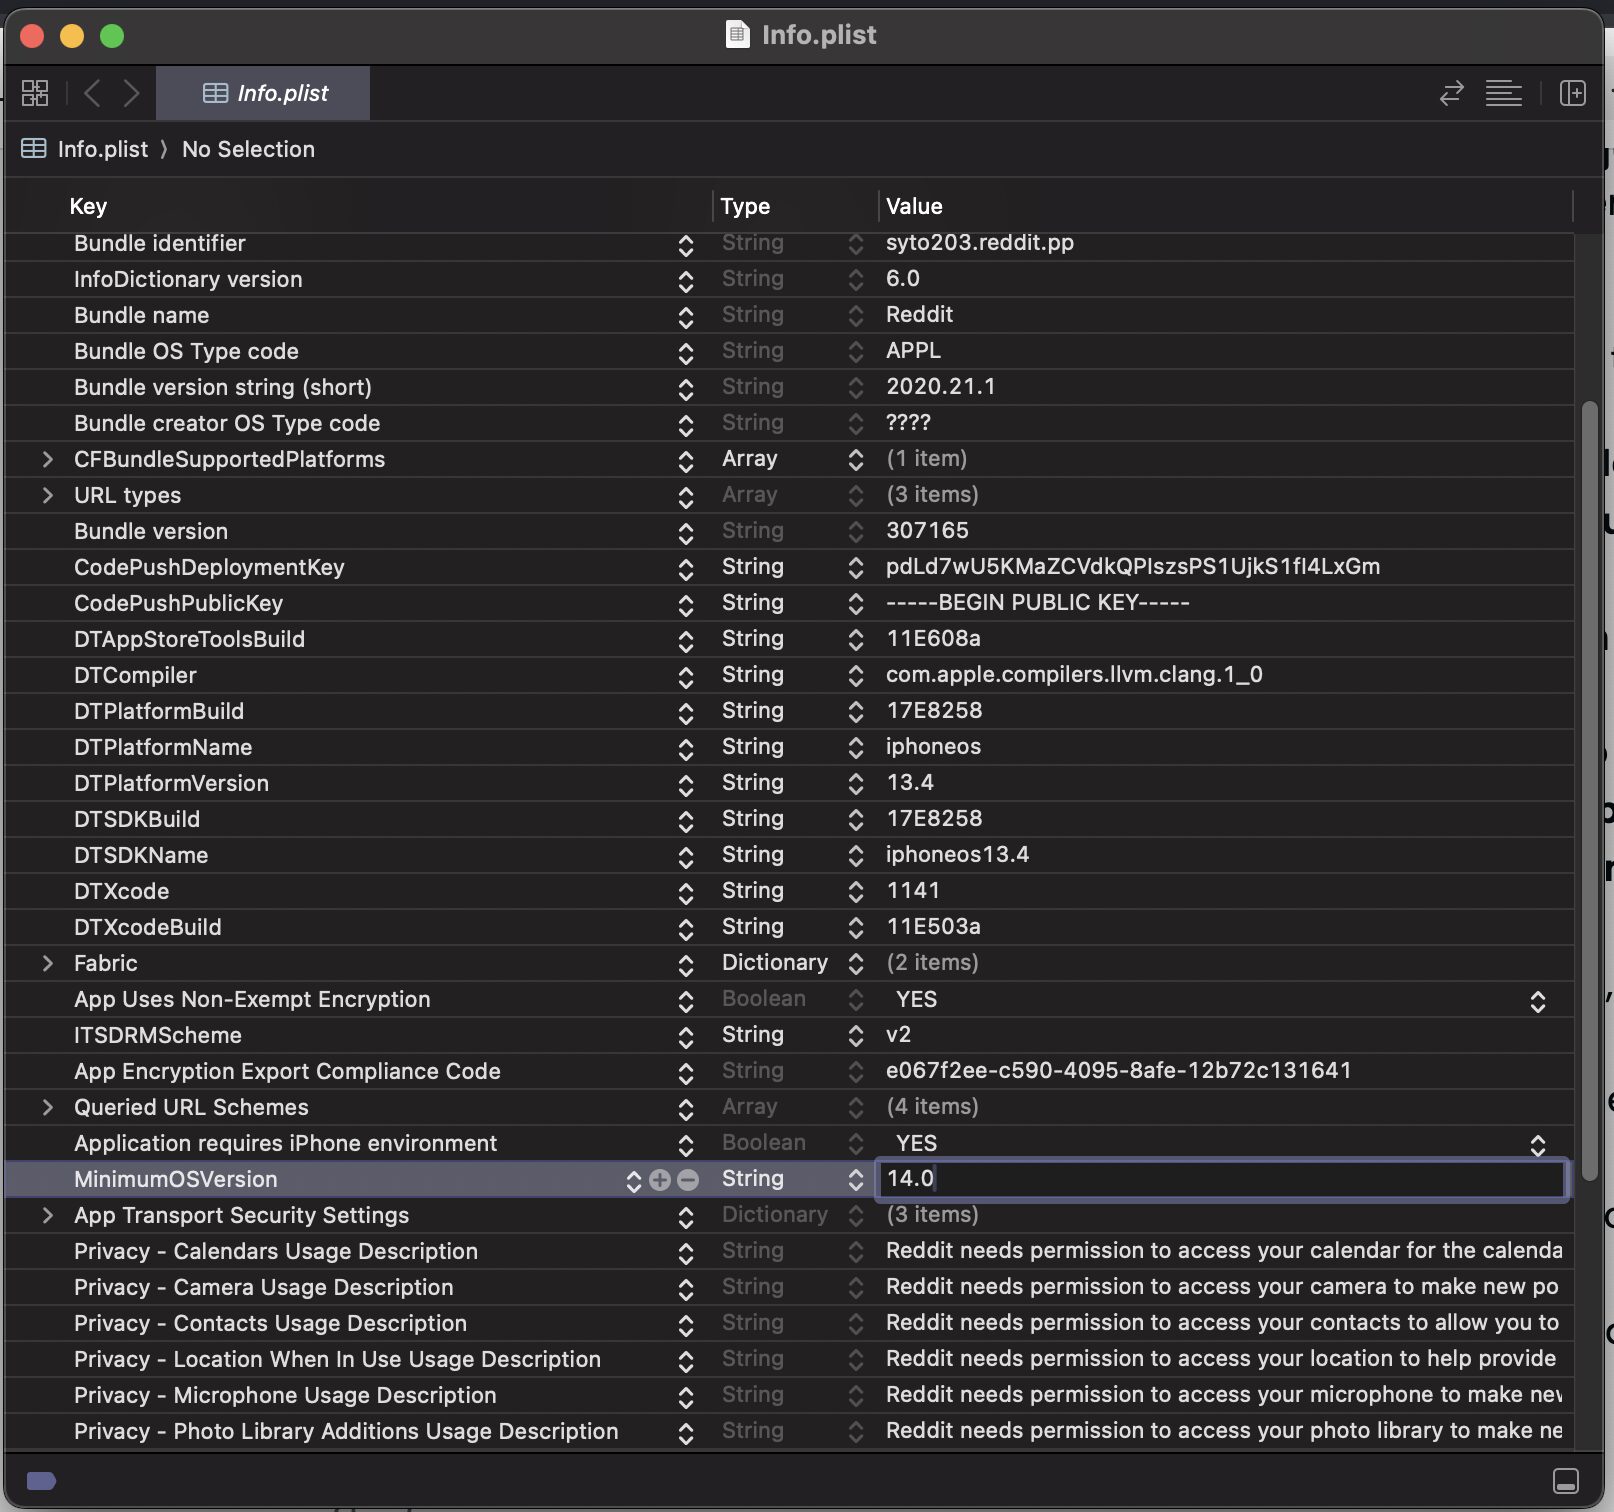Click Info.plist in the breadcrumb bar
Screen dimensions: 1614x1512
pos(102,149)
